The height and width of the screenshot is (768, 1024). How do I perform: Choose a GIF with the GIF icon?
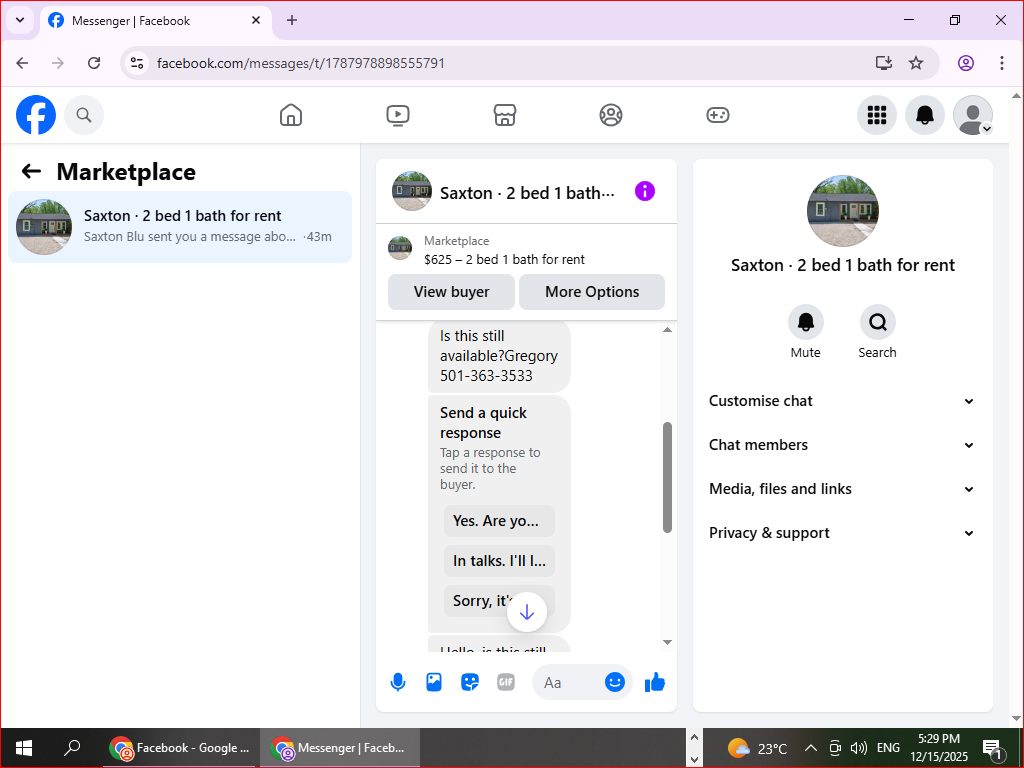[x=505, y=682]
